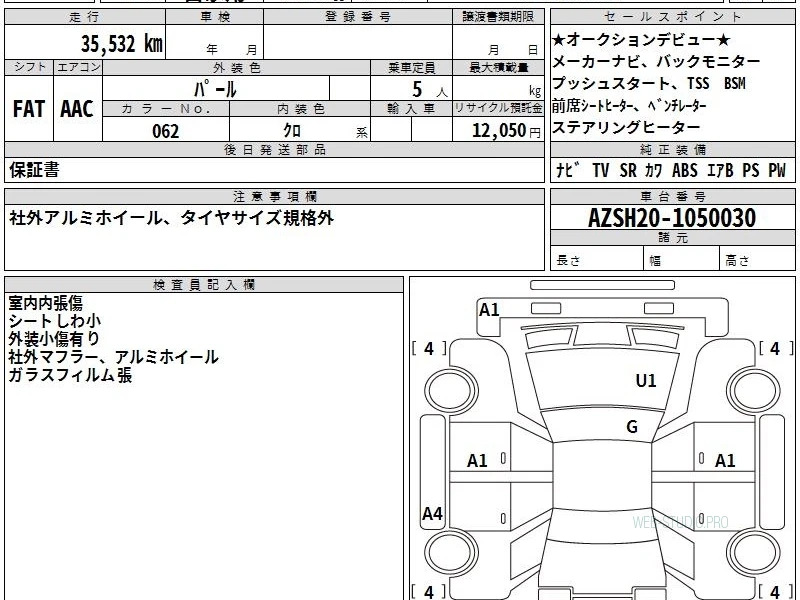
Task: Click the inspector note 外装小傷有り
Action: pos(54,339)
